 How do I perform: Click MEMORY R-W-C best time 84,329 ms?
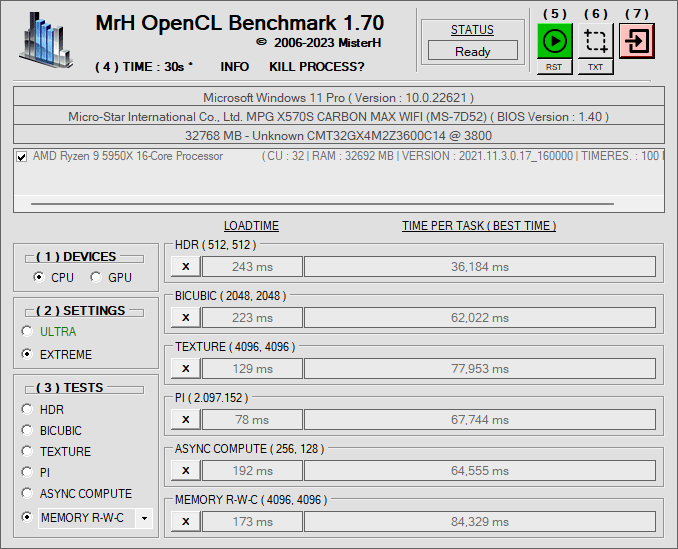click(480, 522)
